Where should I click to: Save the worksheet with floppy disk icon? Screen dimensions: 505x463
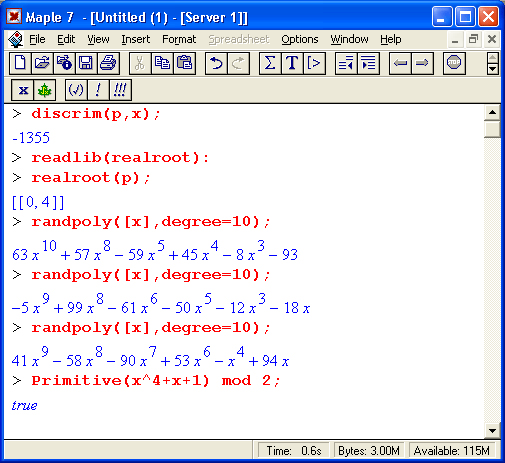click(86, 63)
